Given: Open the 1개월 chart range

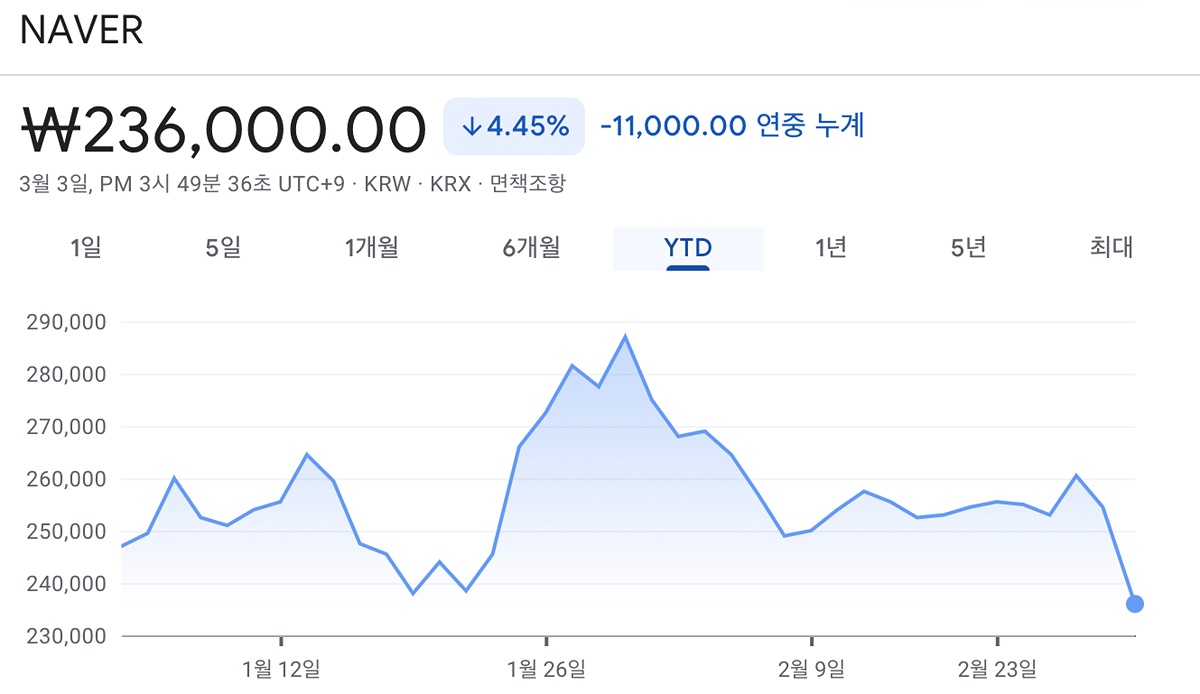Looking at the screenshot, I should 371,248.
